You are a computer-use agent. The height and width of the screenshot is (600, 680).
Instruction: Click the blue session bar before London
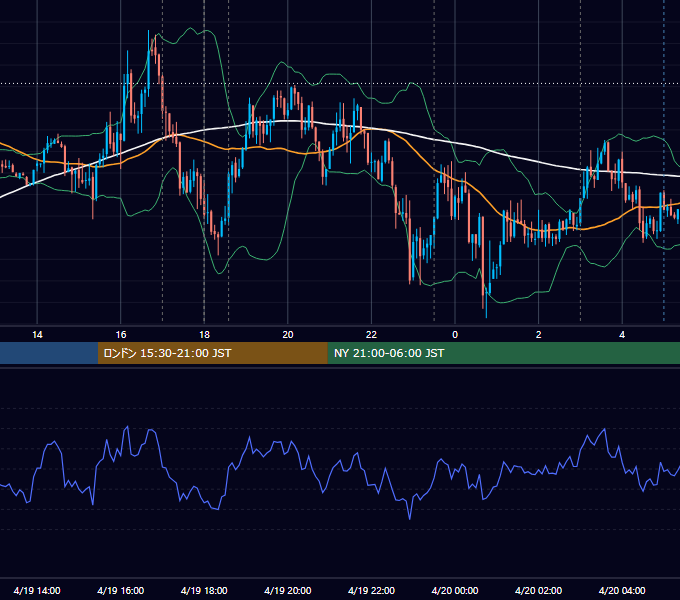[x=49, y=353]
